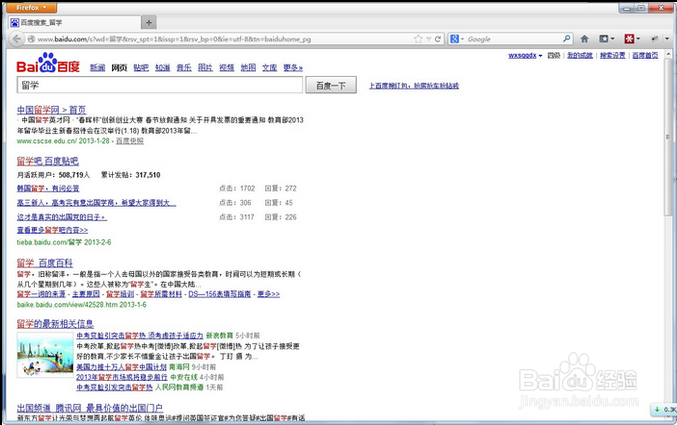This screenshot has width=677, height=425.
Task: Open Google search engine selector
Action: tap(457, 39)
